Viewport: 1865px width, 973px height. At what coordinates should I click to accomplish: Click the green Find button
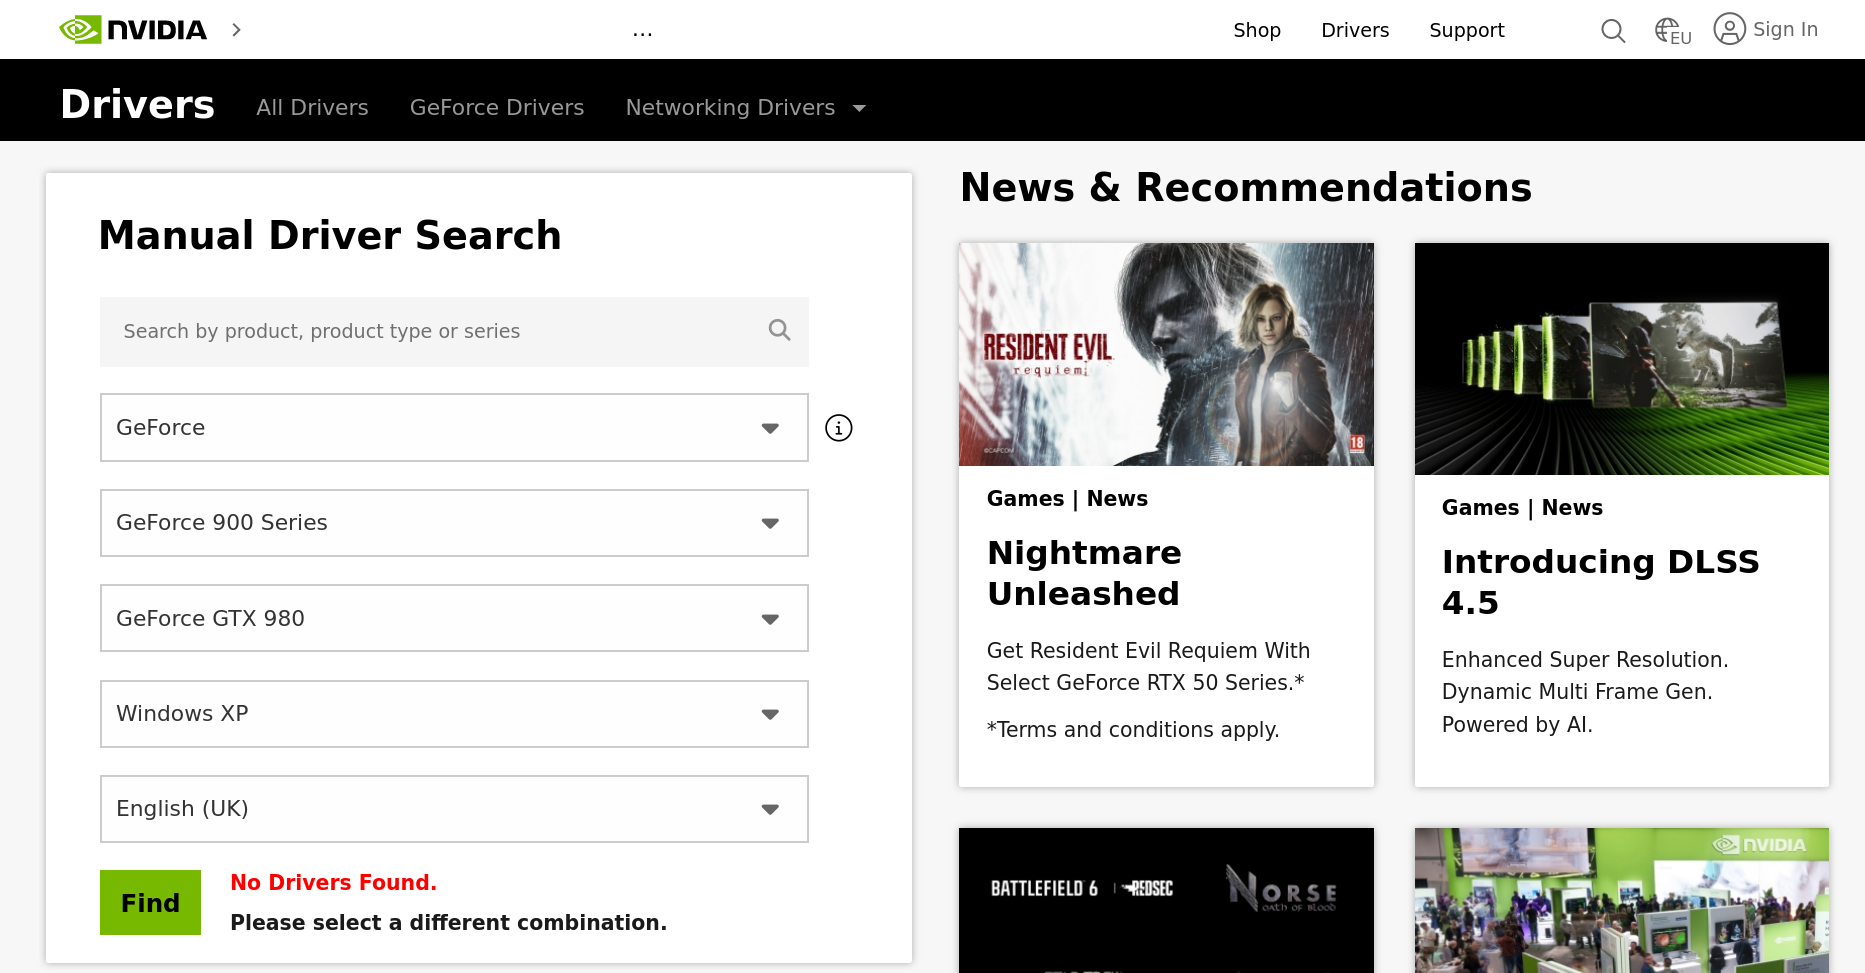150,903
